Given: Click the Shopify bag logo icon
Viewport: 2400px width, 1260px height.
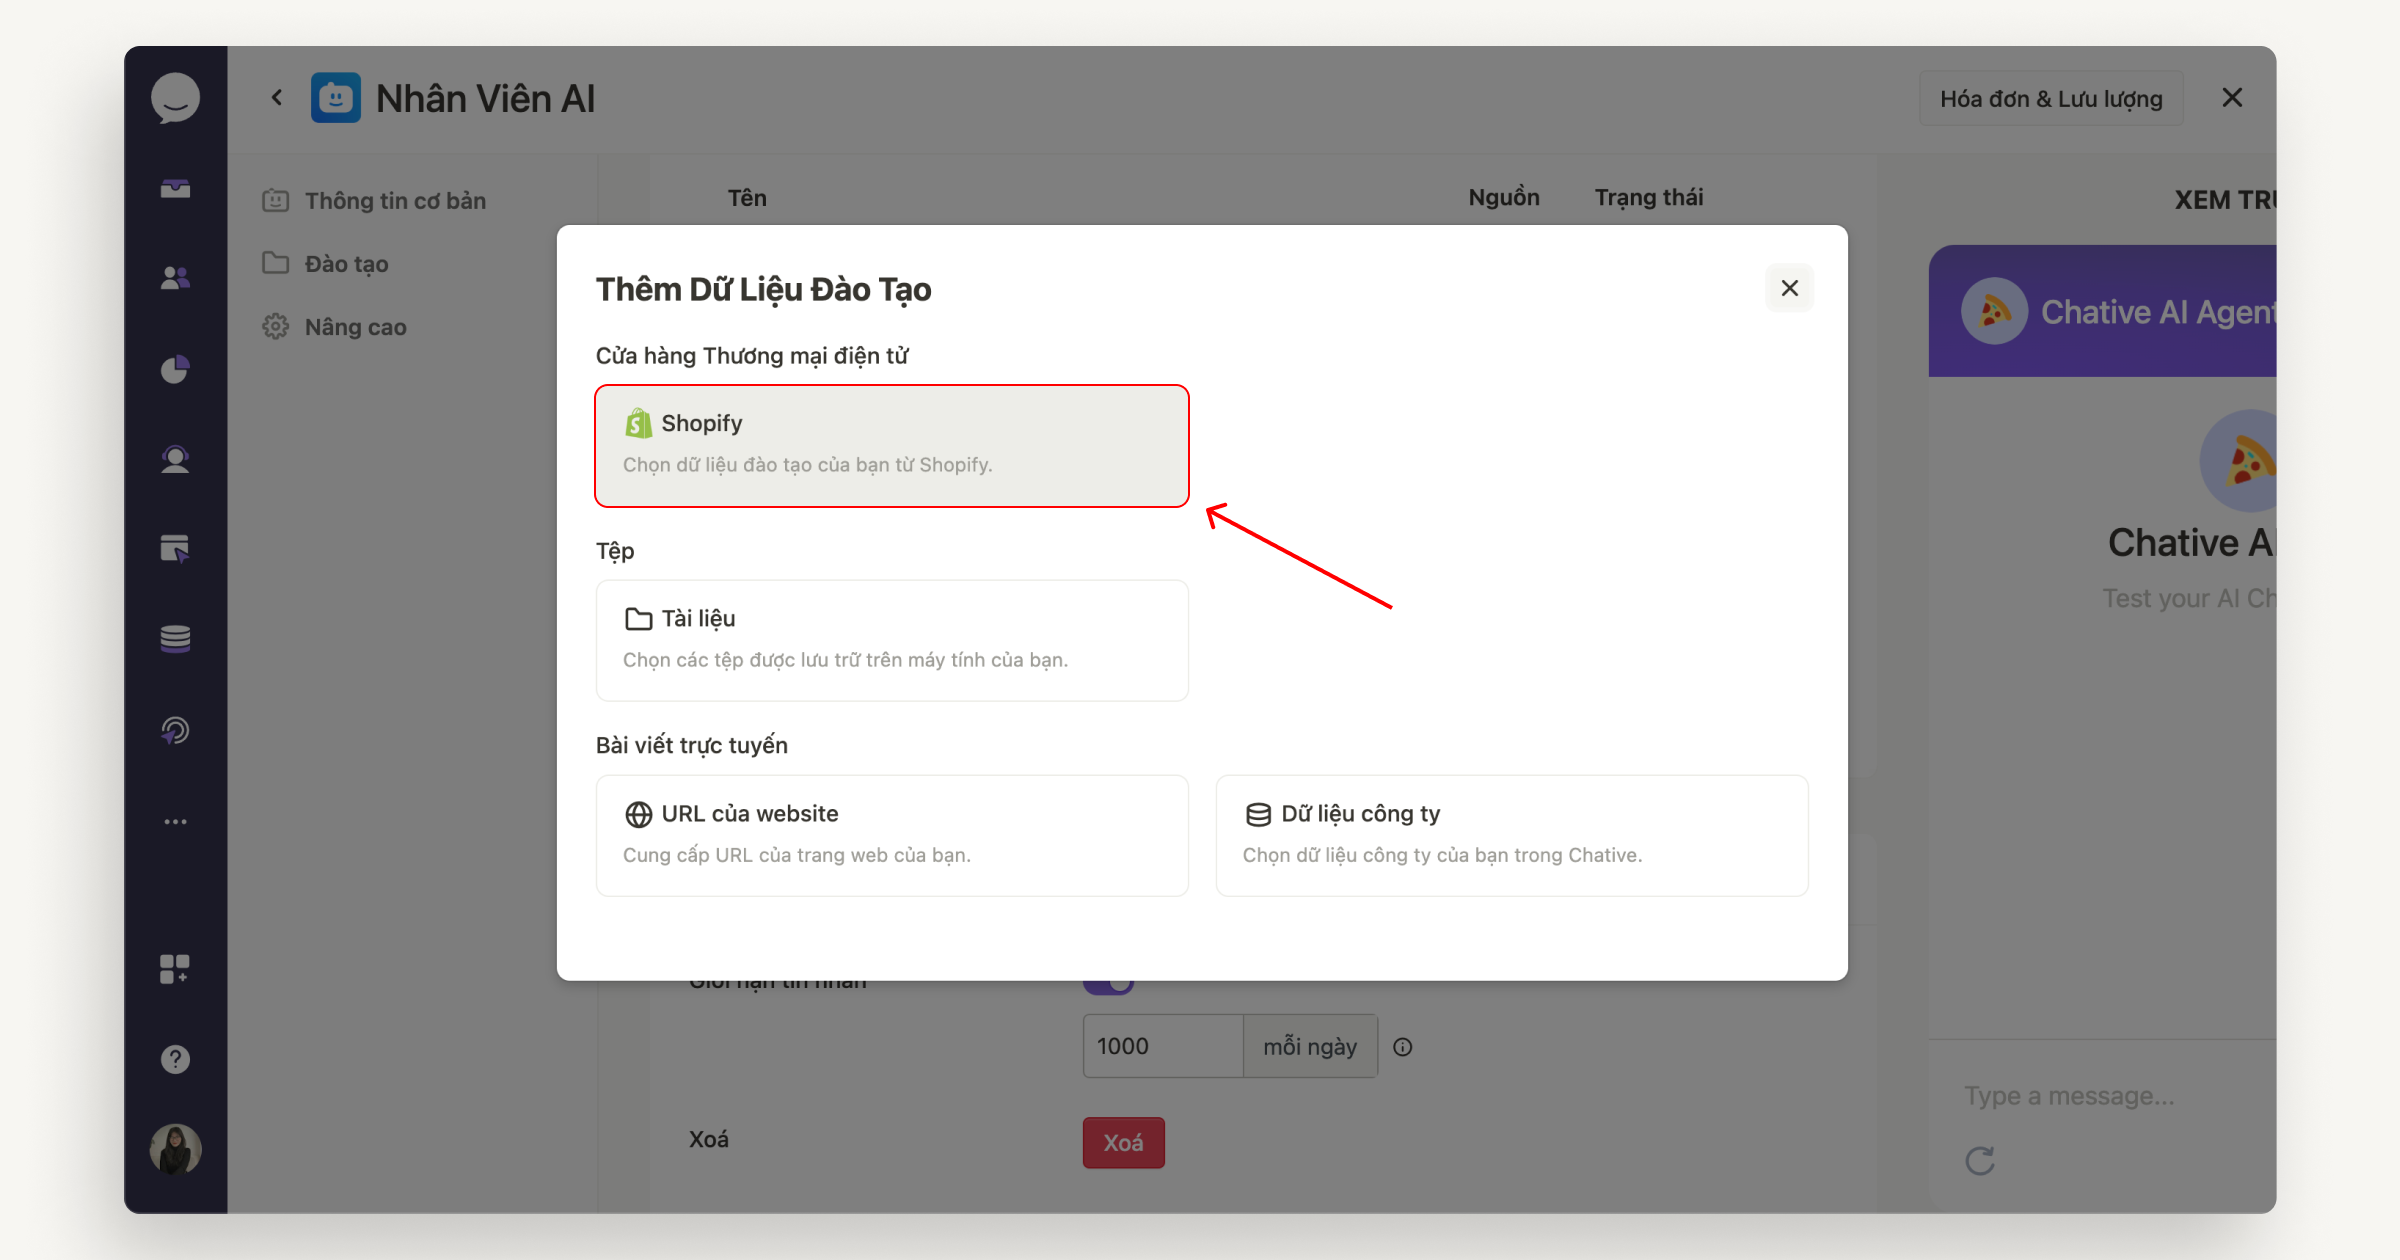Looking at the screenshot, I should point(638,423).
